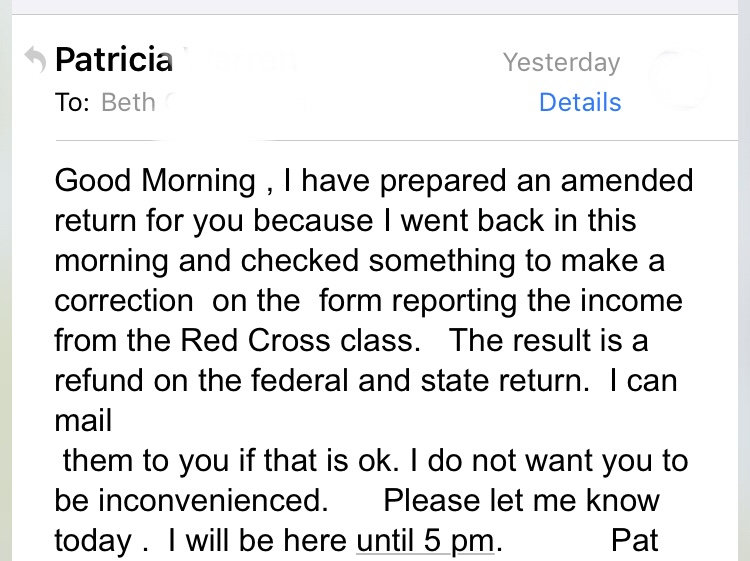
Task: Tap 'Please let me know' text
Action: [x=521, y=500]
